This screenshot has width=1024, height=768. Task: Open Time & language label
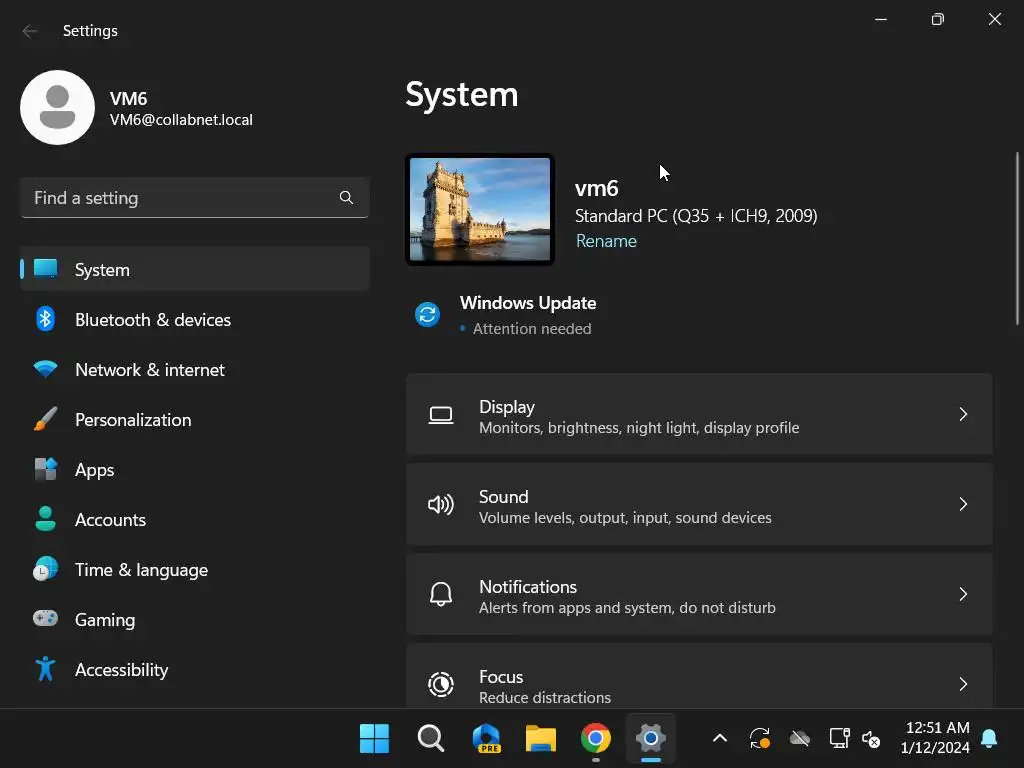tap(141, 570)
